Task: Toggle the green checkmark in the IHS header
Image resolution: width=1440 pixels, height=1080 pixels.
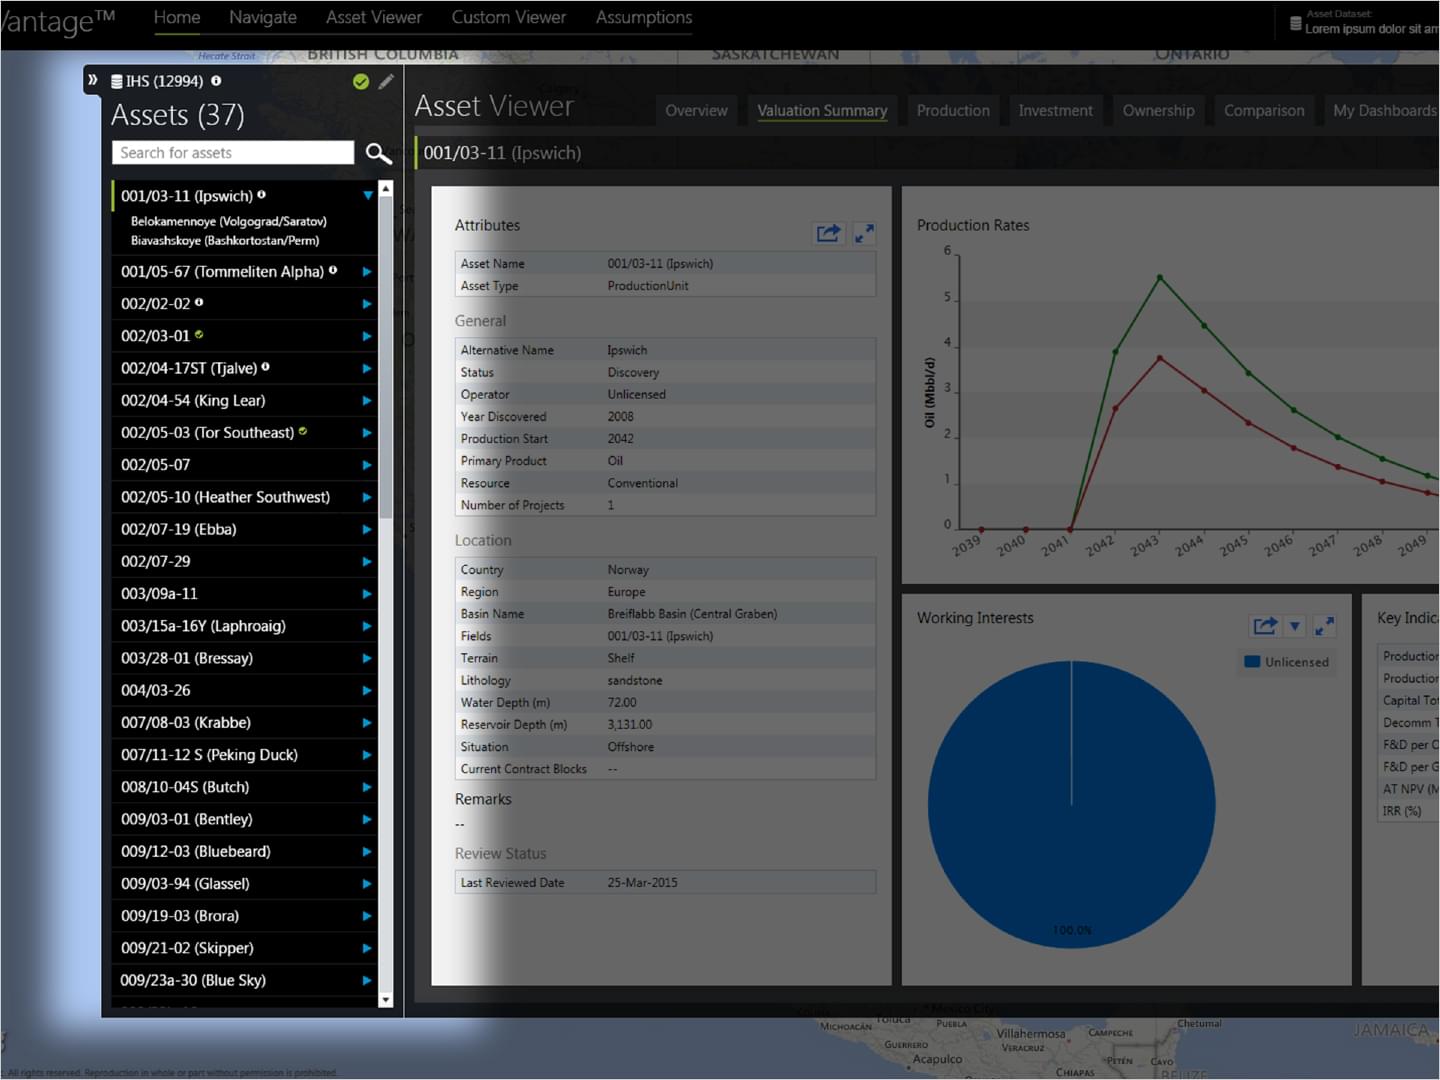Action: pyautogui.click(x=361, y=81)
